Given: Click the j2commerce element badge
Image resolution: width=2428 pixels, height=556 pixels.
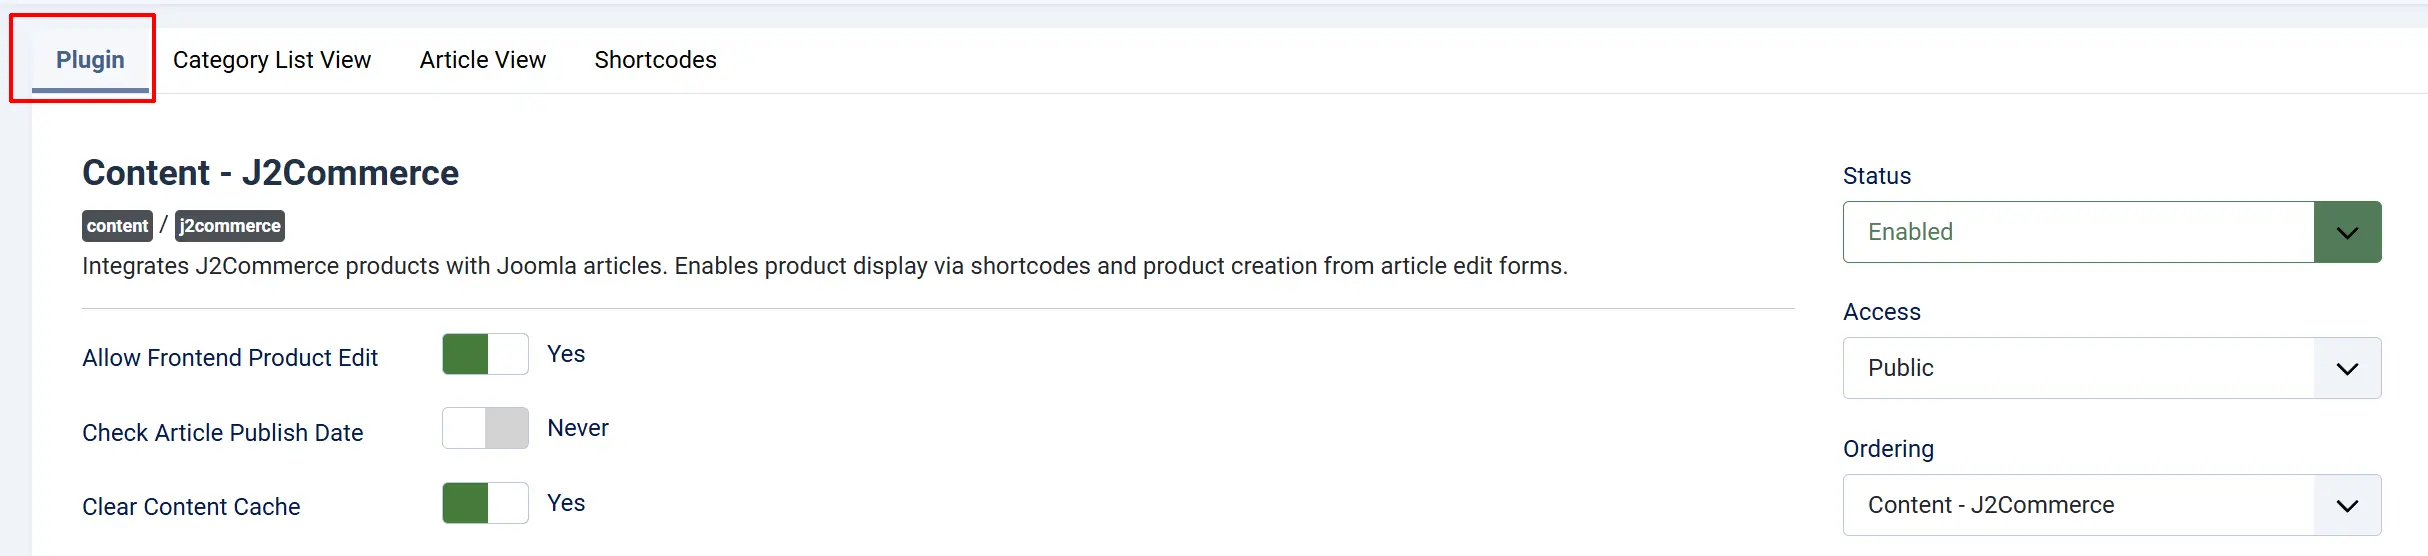Looking at the screenshot, I should [230, 226].
